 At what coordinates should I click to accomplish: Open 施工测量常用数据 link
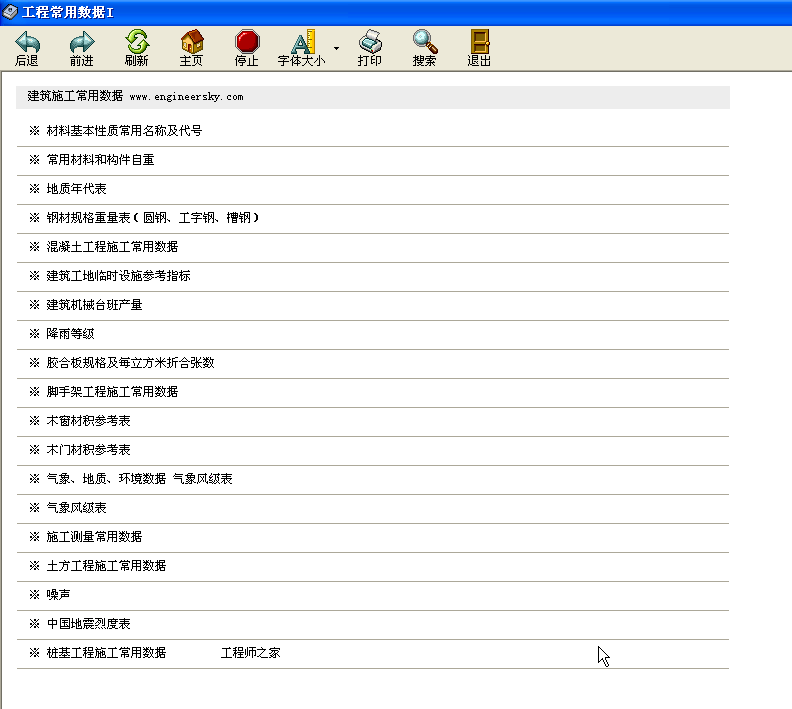tap(94, 537)
